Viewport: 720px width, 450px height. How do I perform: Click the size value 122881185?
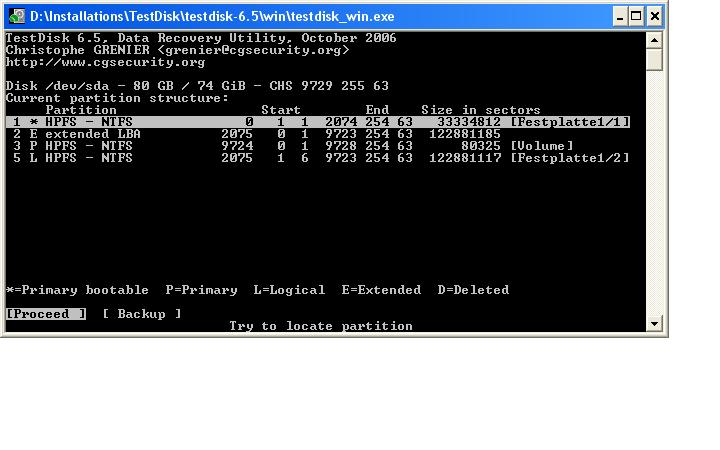coord(465,134)
